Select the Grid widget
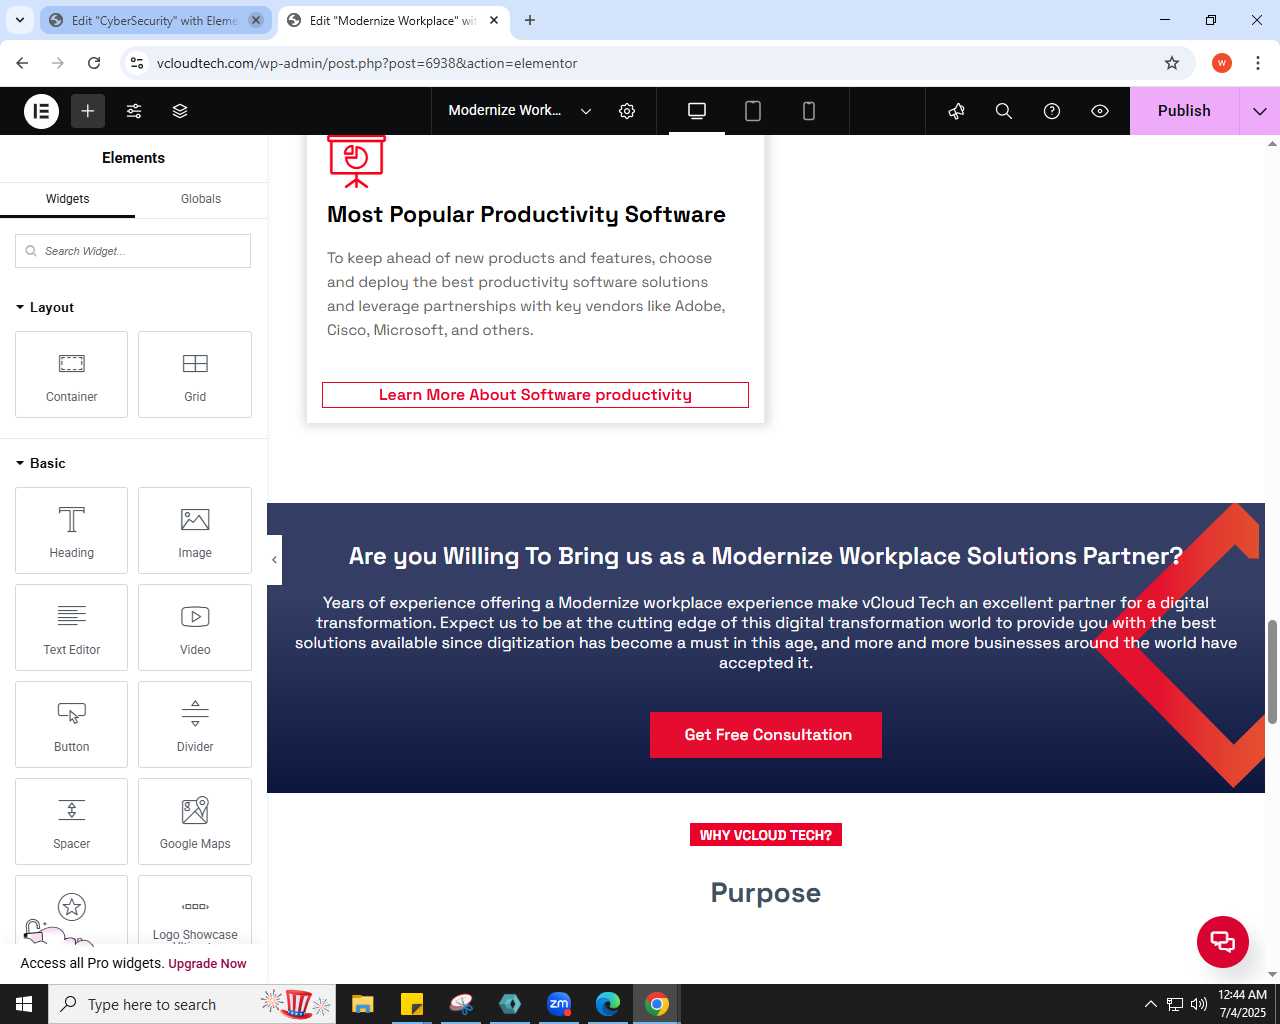The width and height of the screenshot is (1280, 1024). pos(195,374)
